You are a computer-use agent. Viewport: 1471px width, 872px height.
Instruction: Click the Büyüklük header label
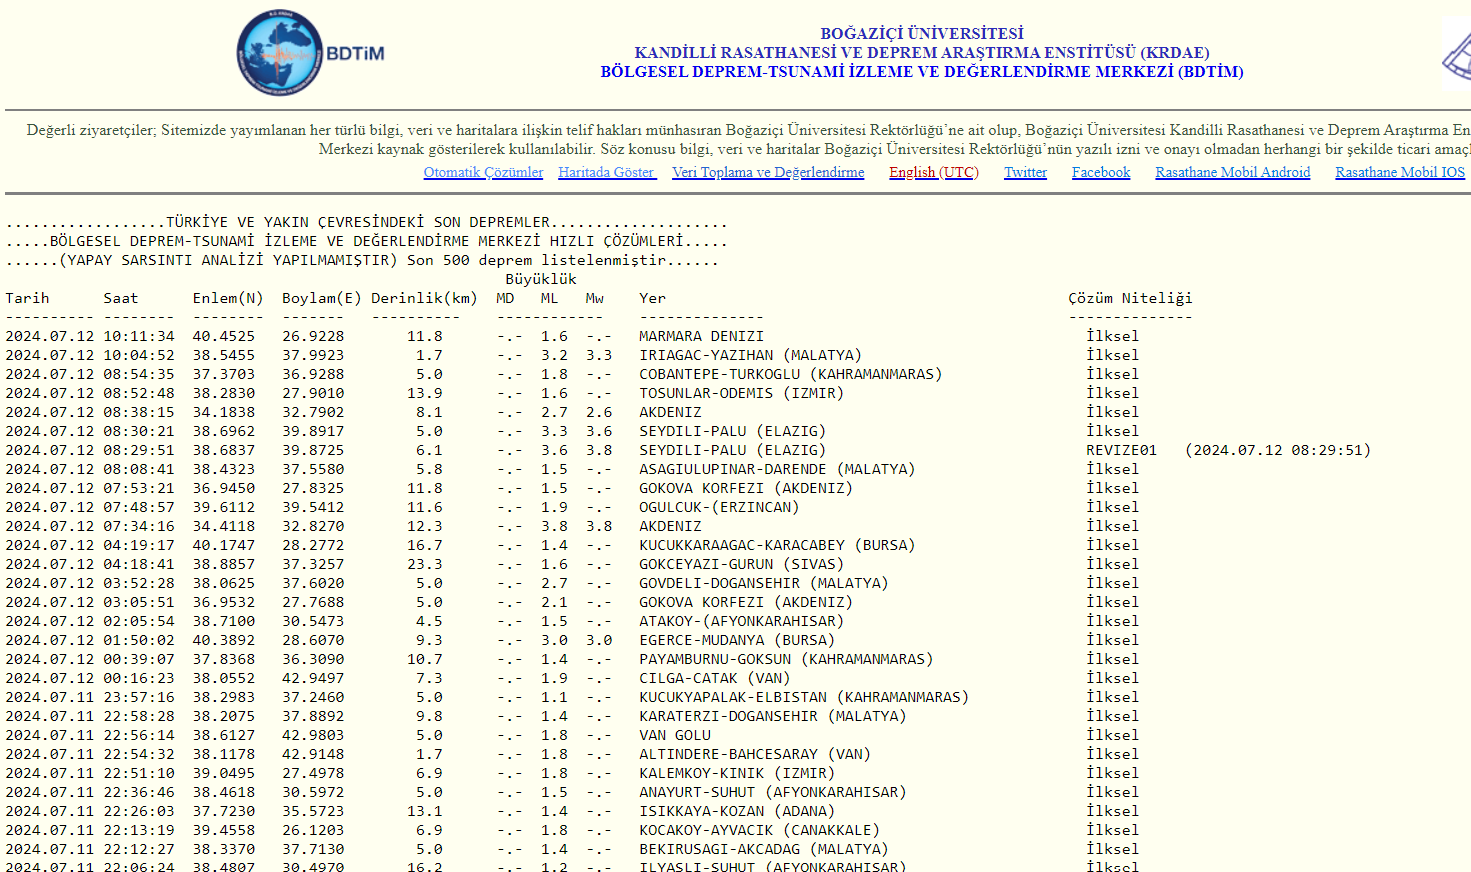pyautogui.click(x=541, y=279)
